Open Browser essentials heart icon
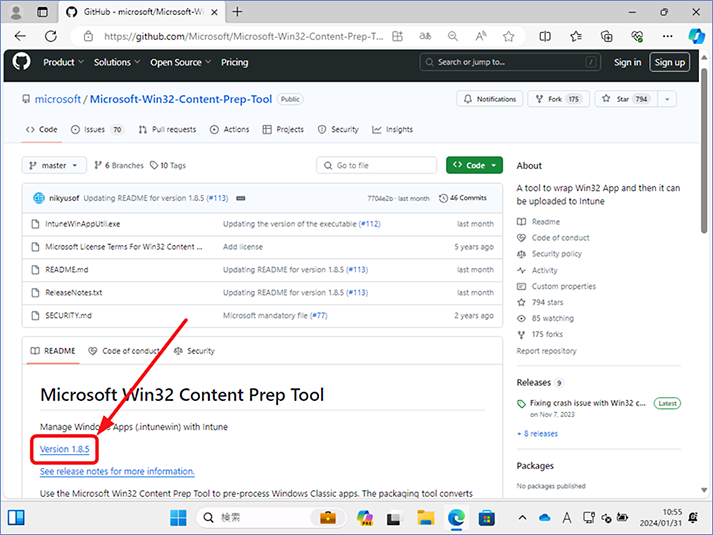This screenshot has width=713, height=535. click(x=637, y=36)
